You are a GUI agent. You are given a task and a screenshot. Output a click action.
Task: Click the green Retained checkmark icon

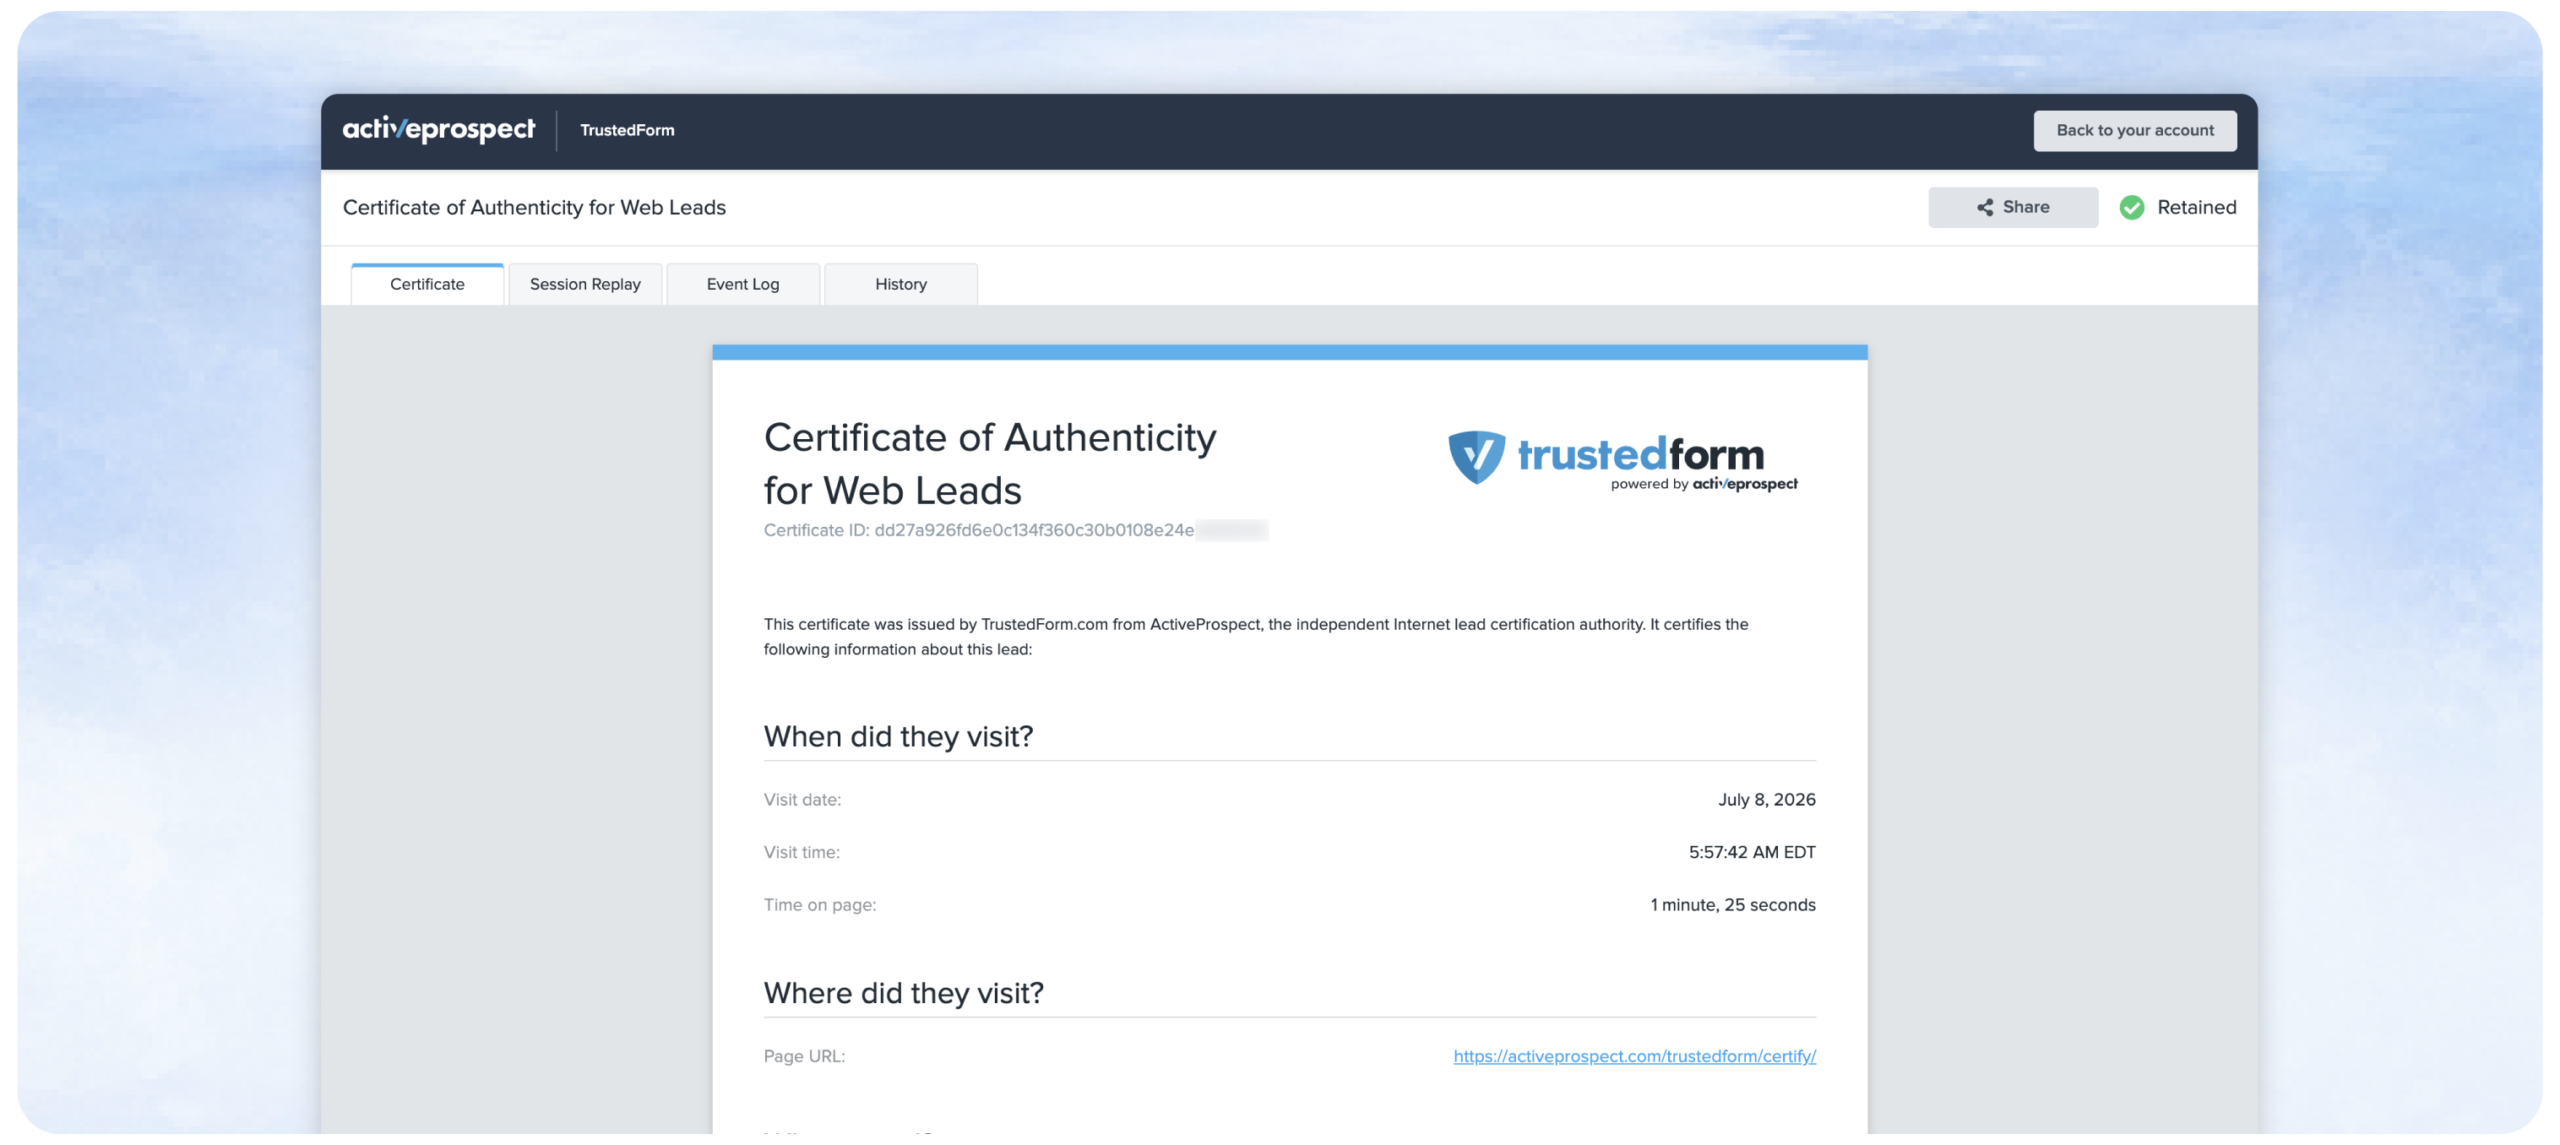click(2131, 207)
